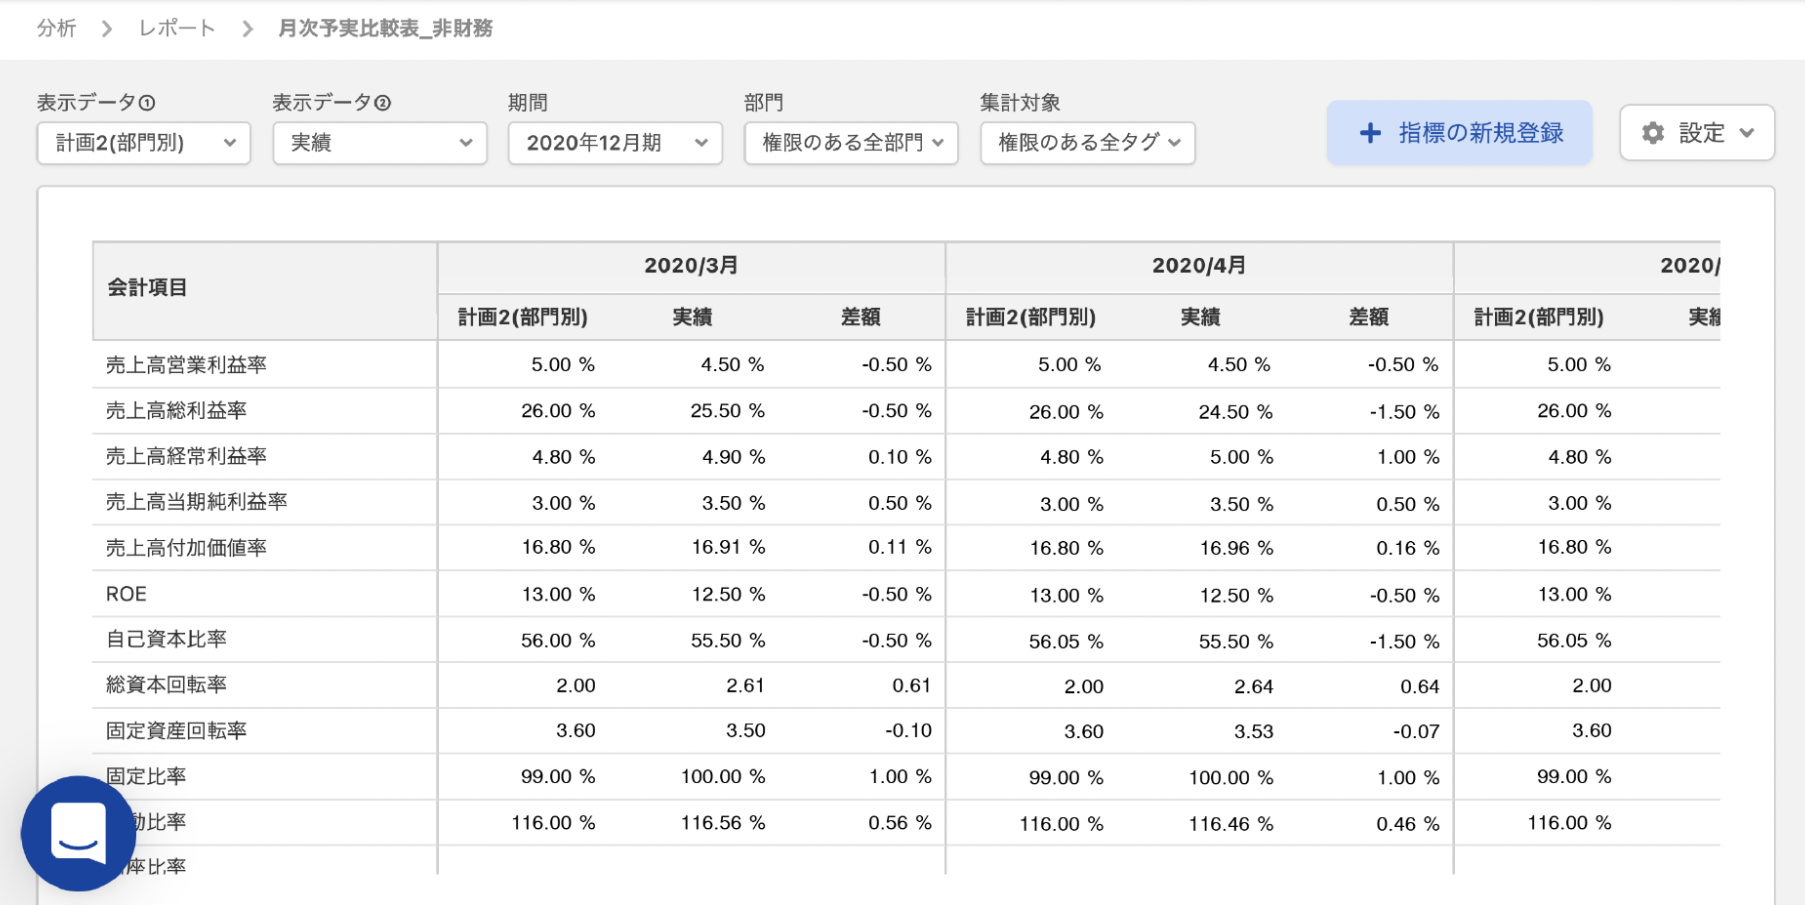Navigate to レポート breadcrumb
The width and height of the screenshot is (1805, 905).
pos(176,29)
